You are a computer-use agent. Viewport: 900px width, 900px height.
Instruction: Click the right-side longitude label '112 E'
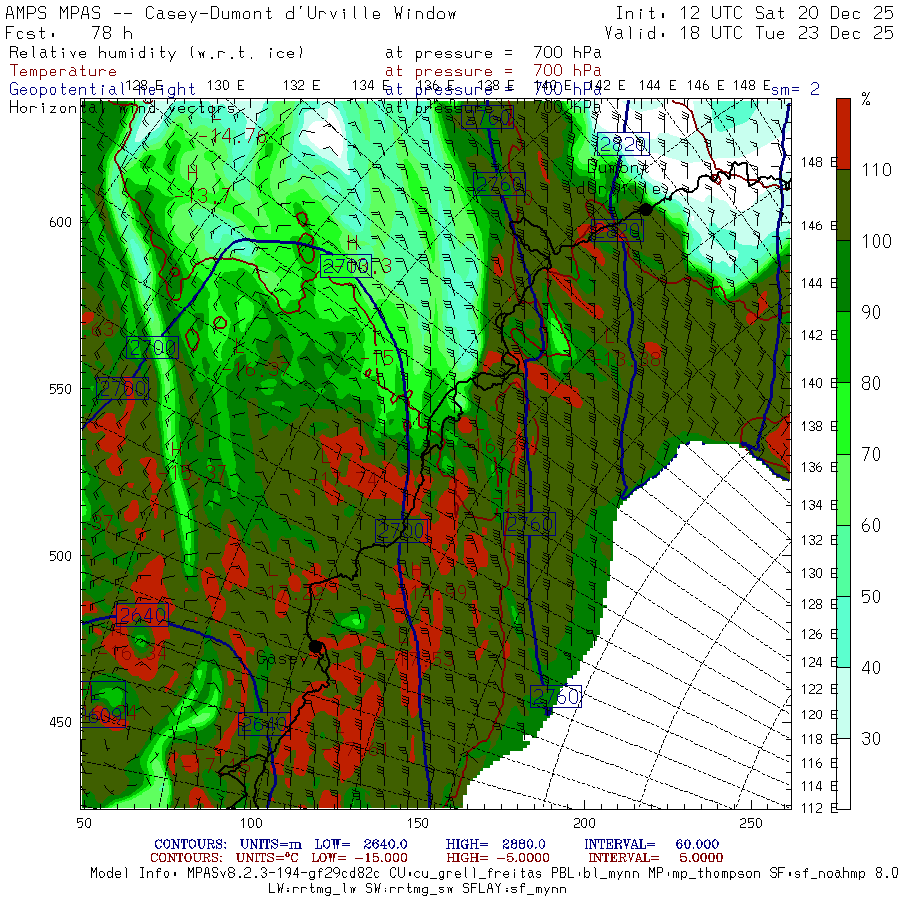click(820, 808)
